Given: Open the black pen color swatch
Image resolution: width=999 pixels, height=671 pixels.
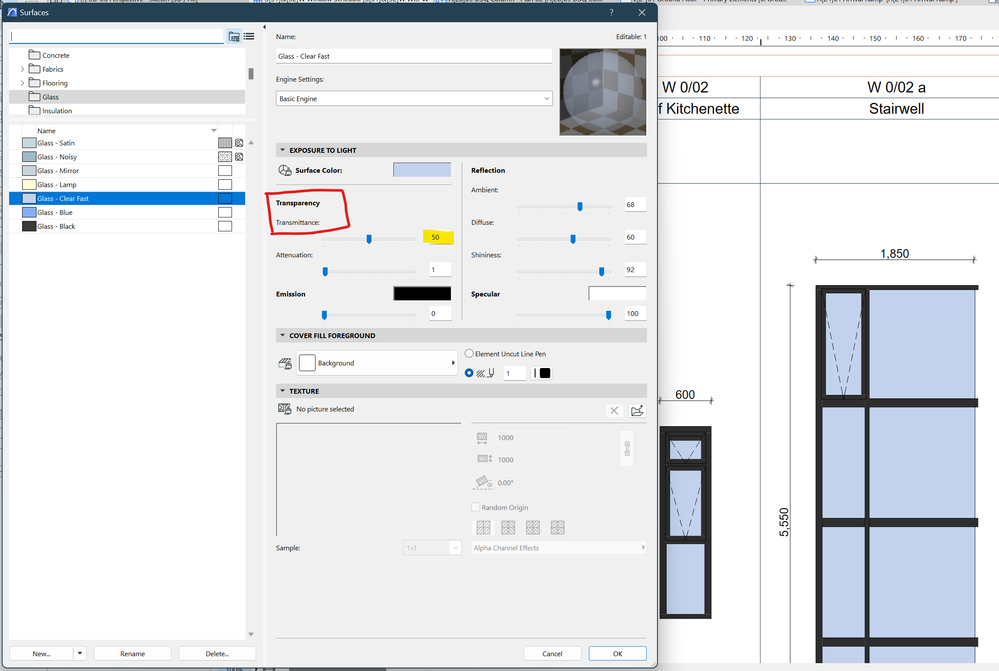Looking at the screenshot, I should 545,373.
